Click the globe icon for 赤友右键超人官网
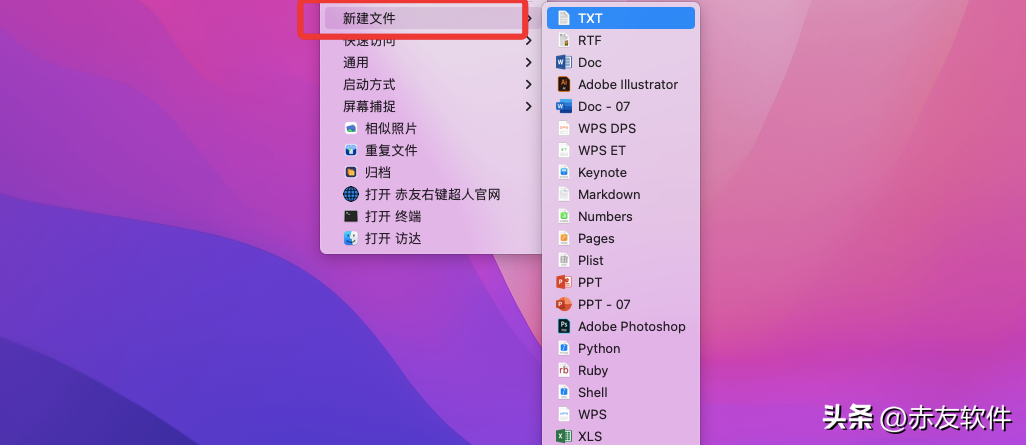The width and height of the screenshot is (1026, 445). click(351, 194)
